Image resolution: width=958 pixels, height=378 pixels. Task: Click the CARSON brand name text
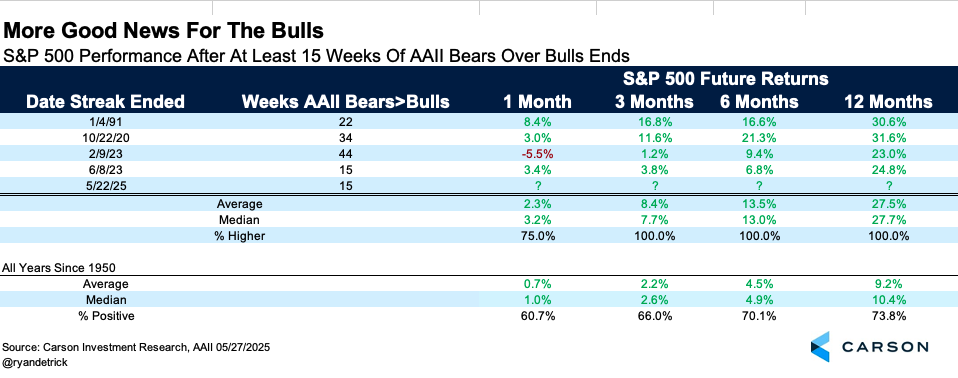tap(885, 347)
